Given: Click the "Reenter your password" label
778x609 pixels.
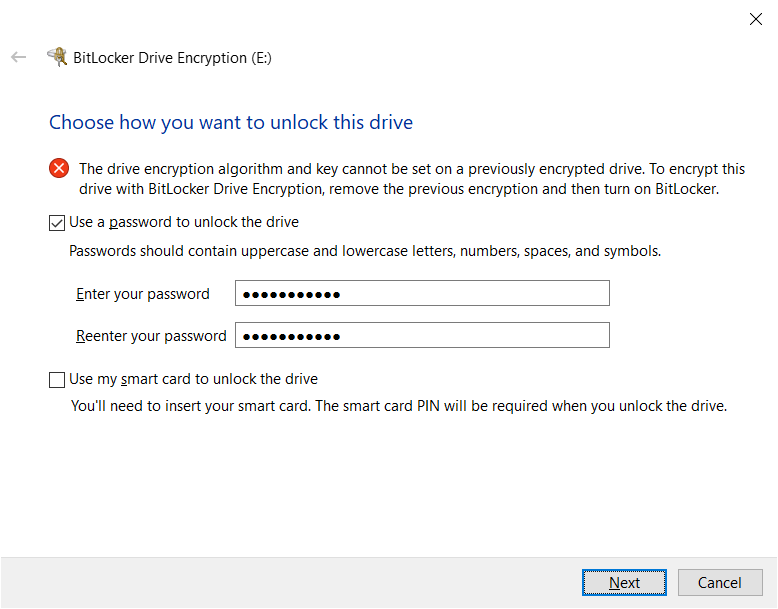Looking at the screenshot, I should [x=151, y=336].
